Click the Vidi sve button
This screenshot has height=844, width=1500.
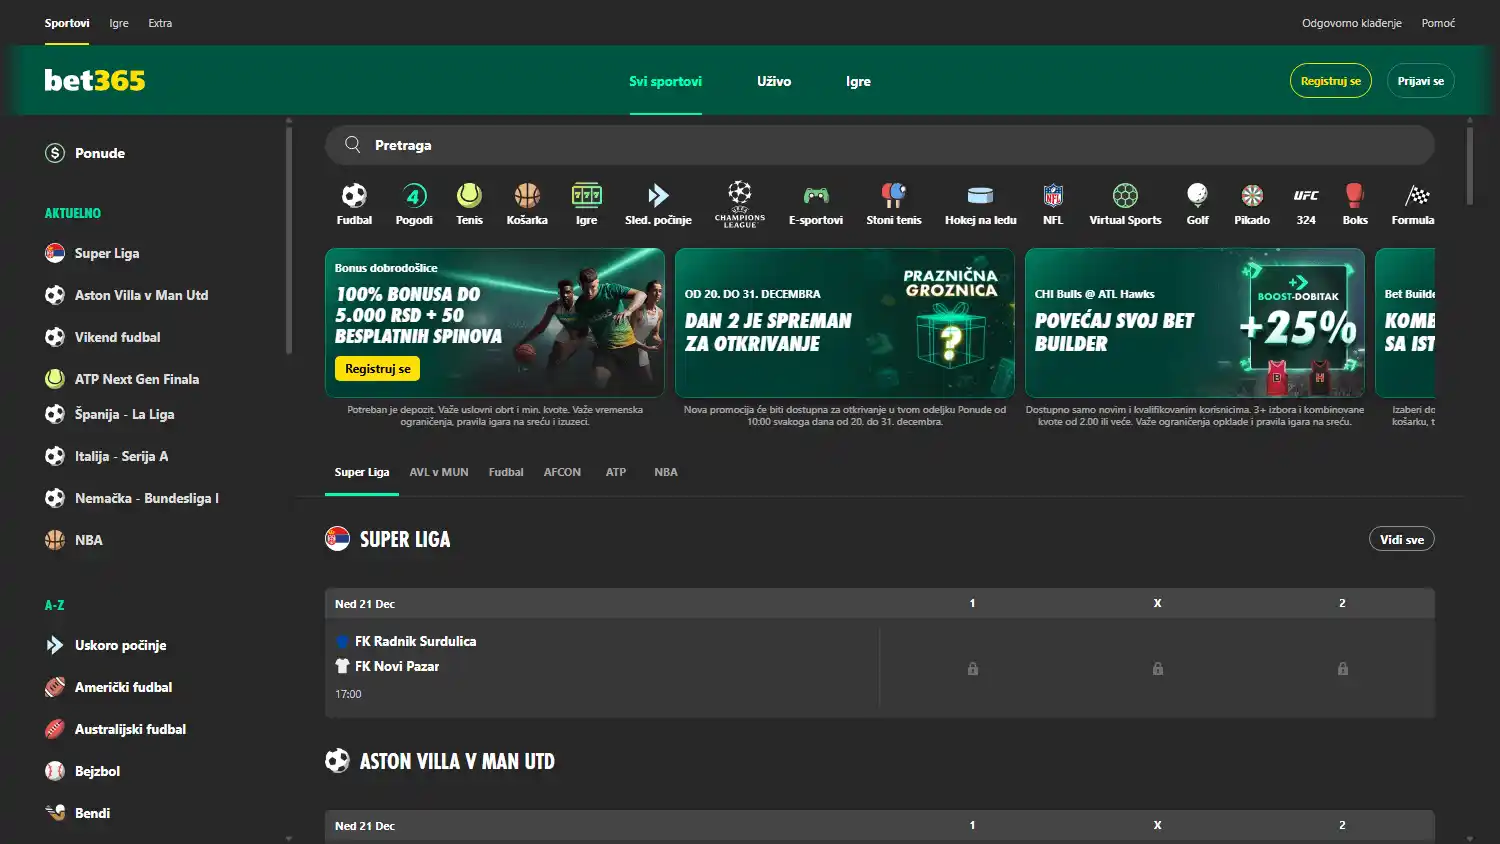point(1402,539)
